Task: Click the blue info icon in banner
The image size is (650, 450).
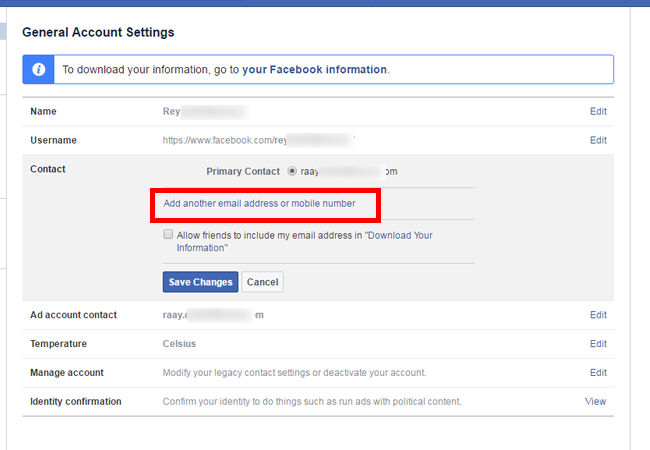Action: pyautogui.click(x=39, y=69)
